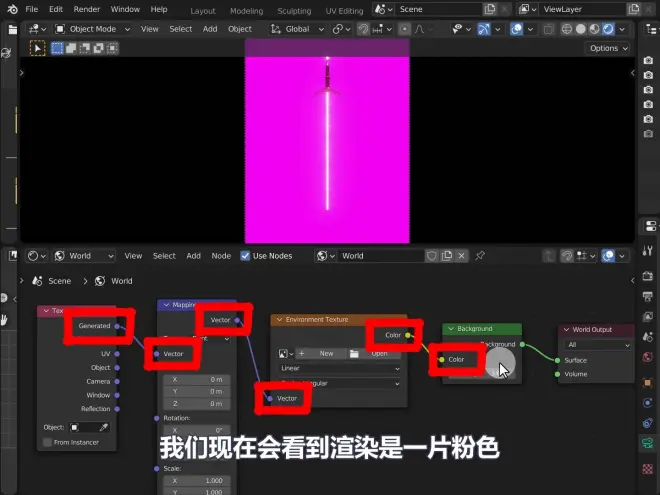660x495 pixels.
Task: Open the node editor Node menu
Action: [x=221, y=256]
